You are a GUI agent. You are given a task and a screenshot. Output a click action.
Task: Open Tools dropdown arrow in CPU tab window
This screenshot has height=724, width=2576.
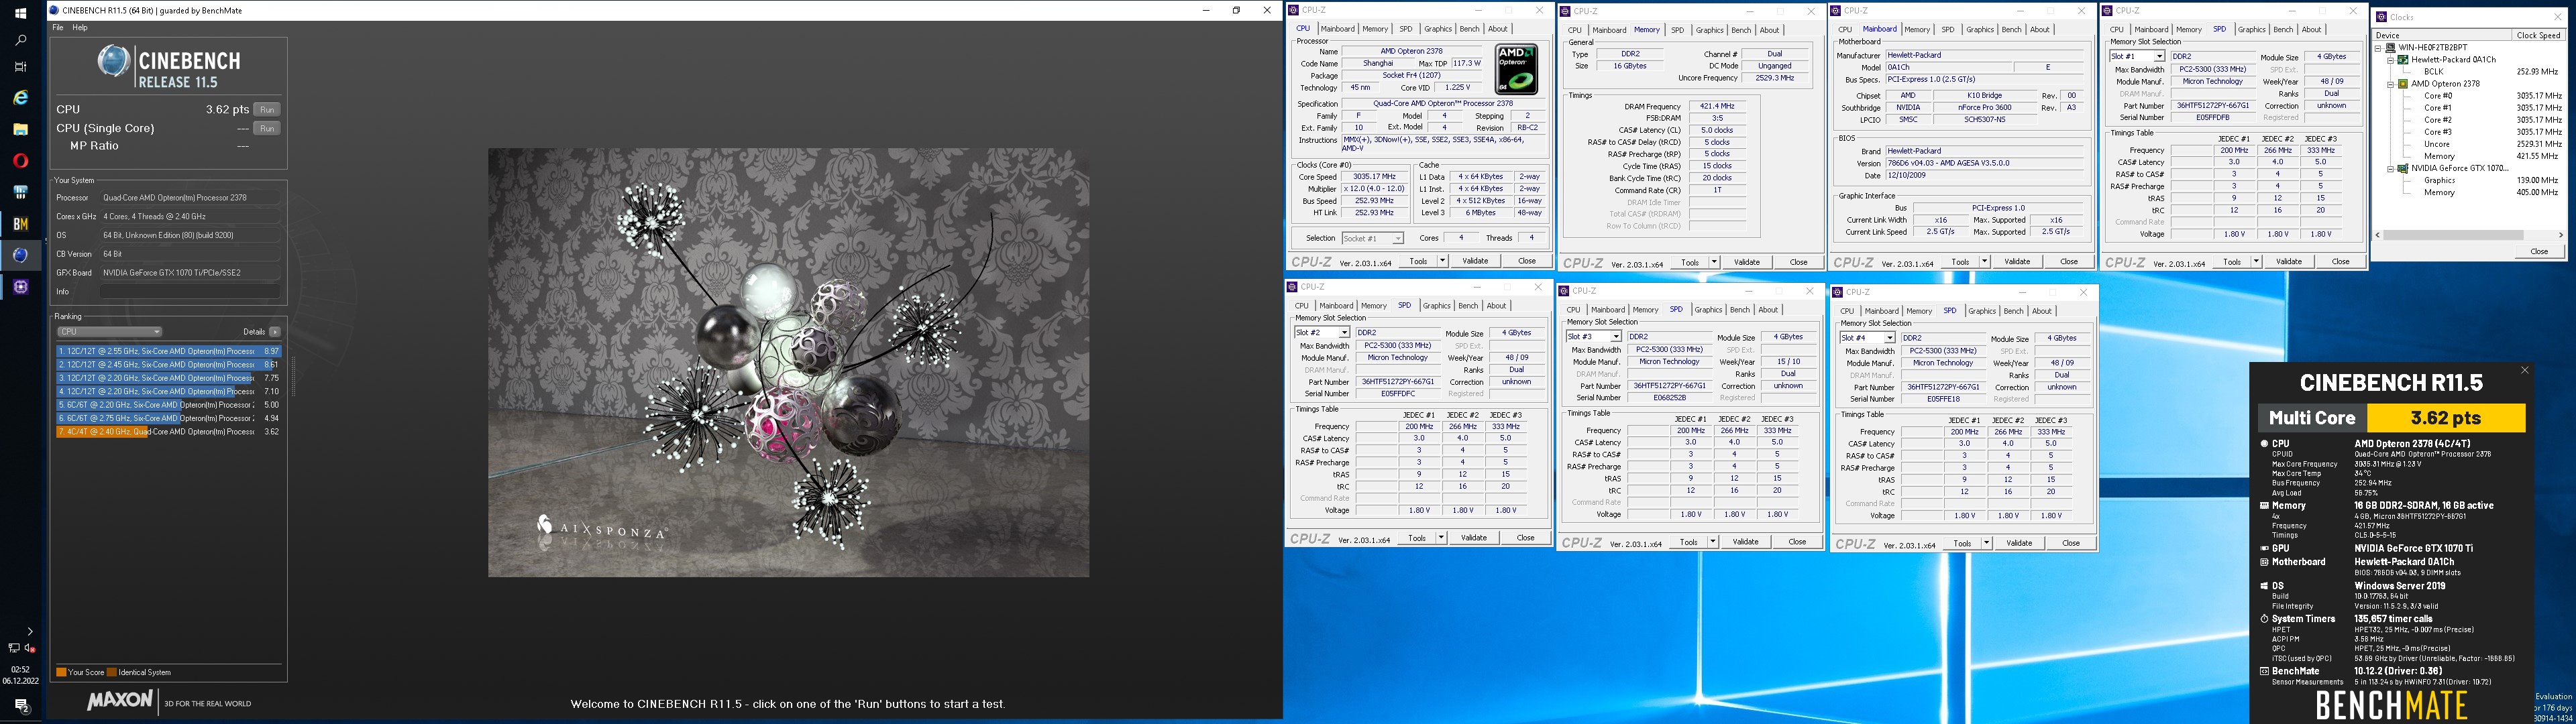(1442, 261)
